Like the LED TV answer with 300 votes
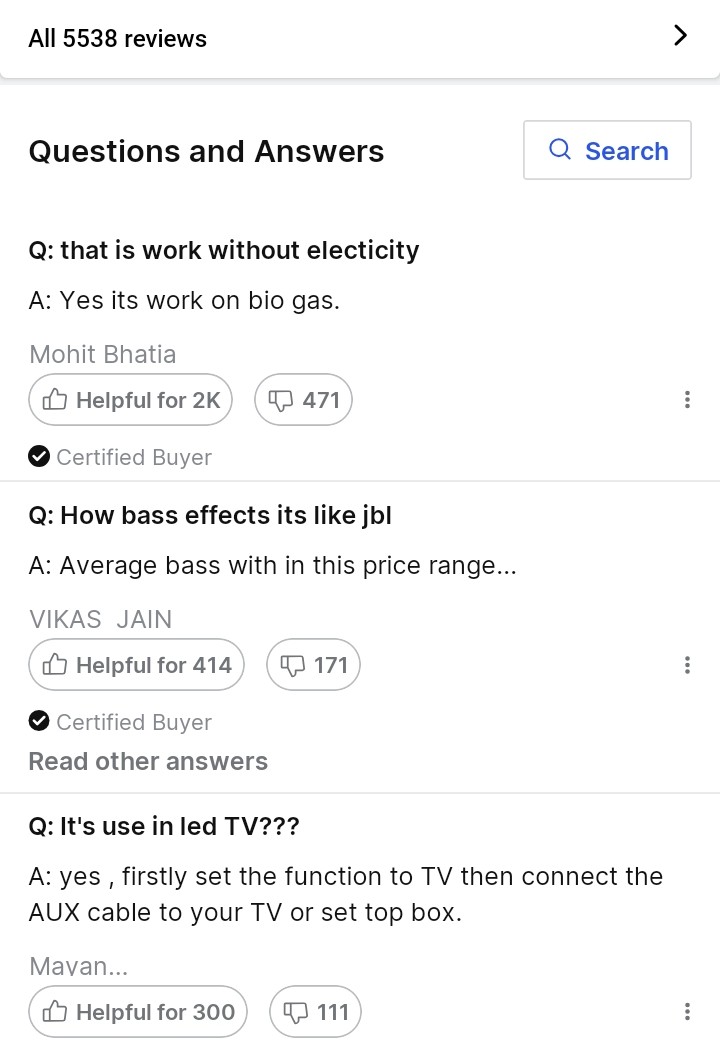Screen dimensions: 720x1049 [x=137, y=1012]
